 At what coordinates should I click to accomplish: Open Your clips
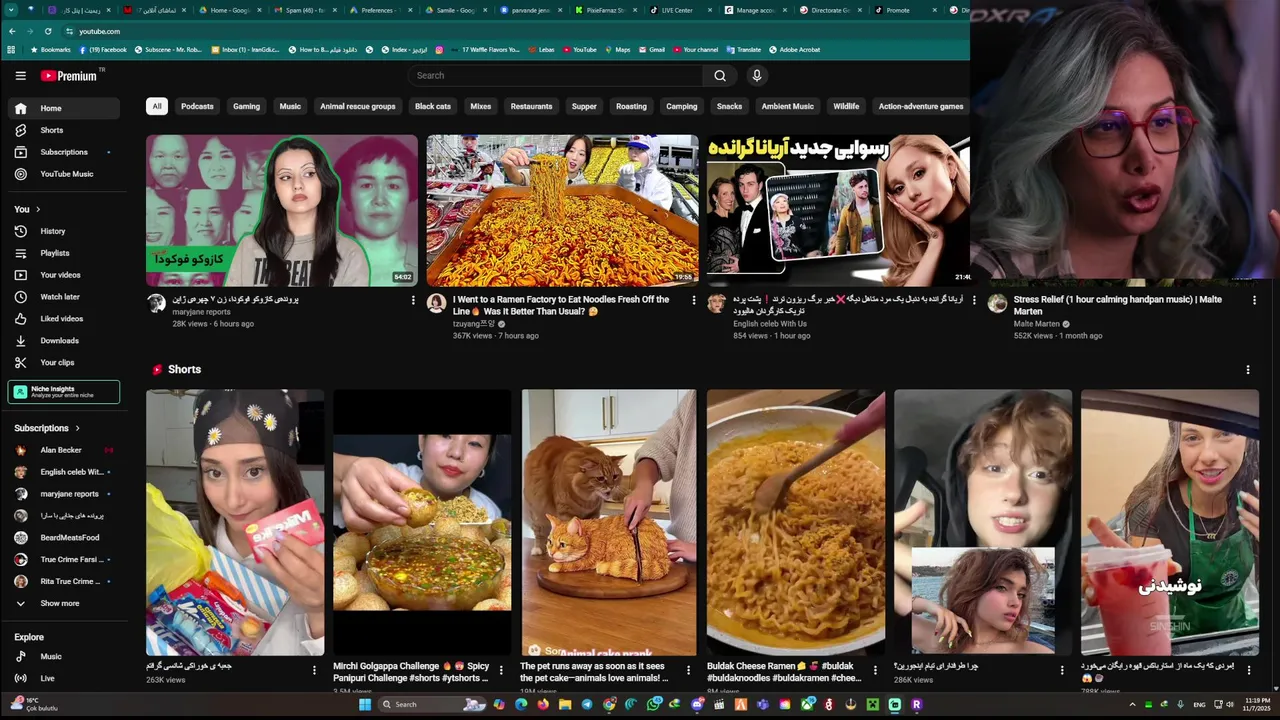click(x=64, y=363)
